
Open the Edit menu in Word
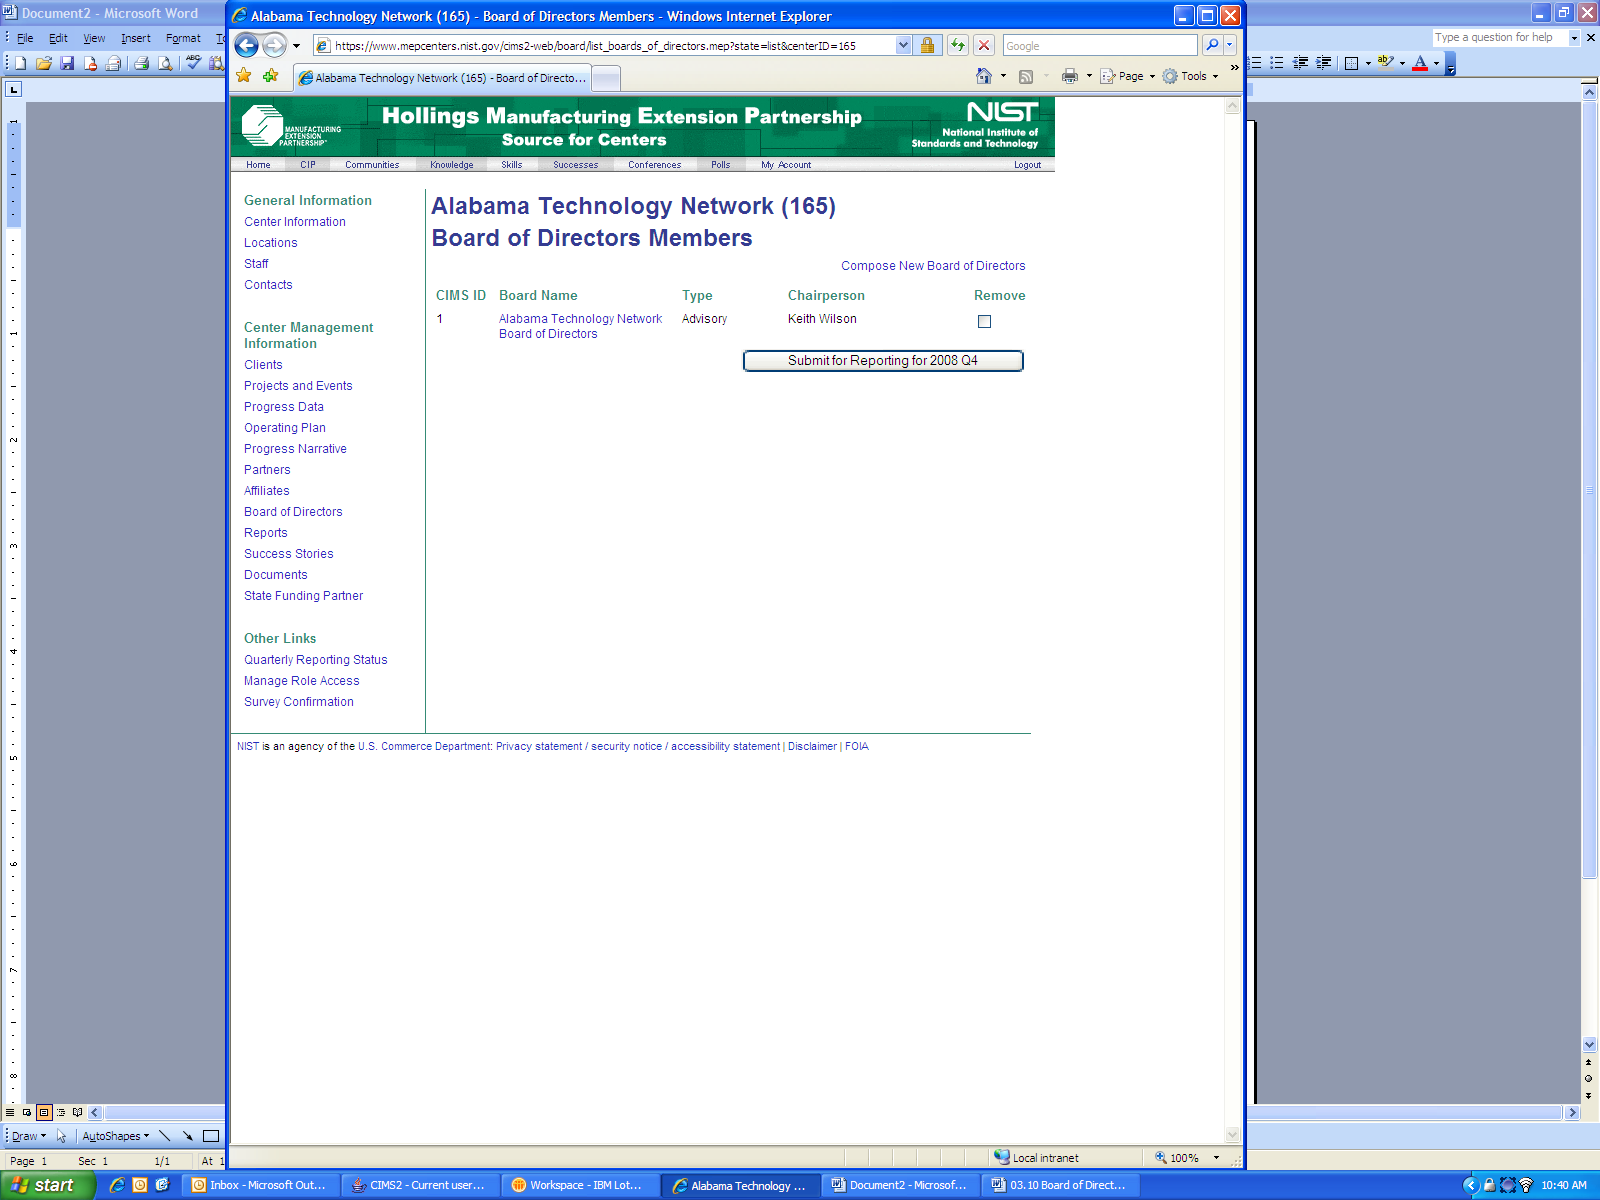click(59, 38)
